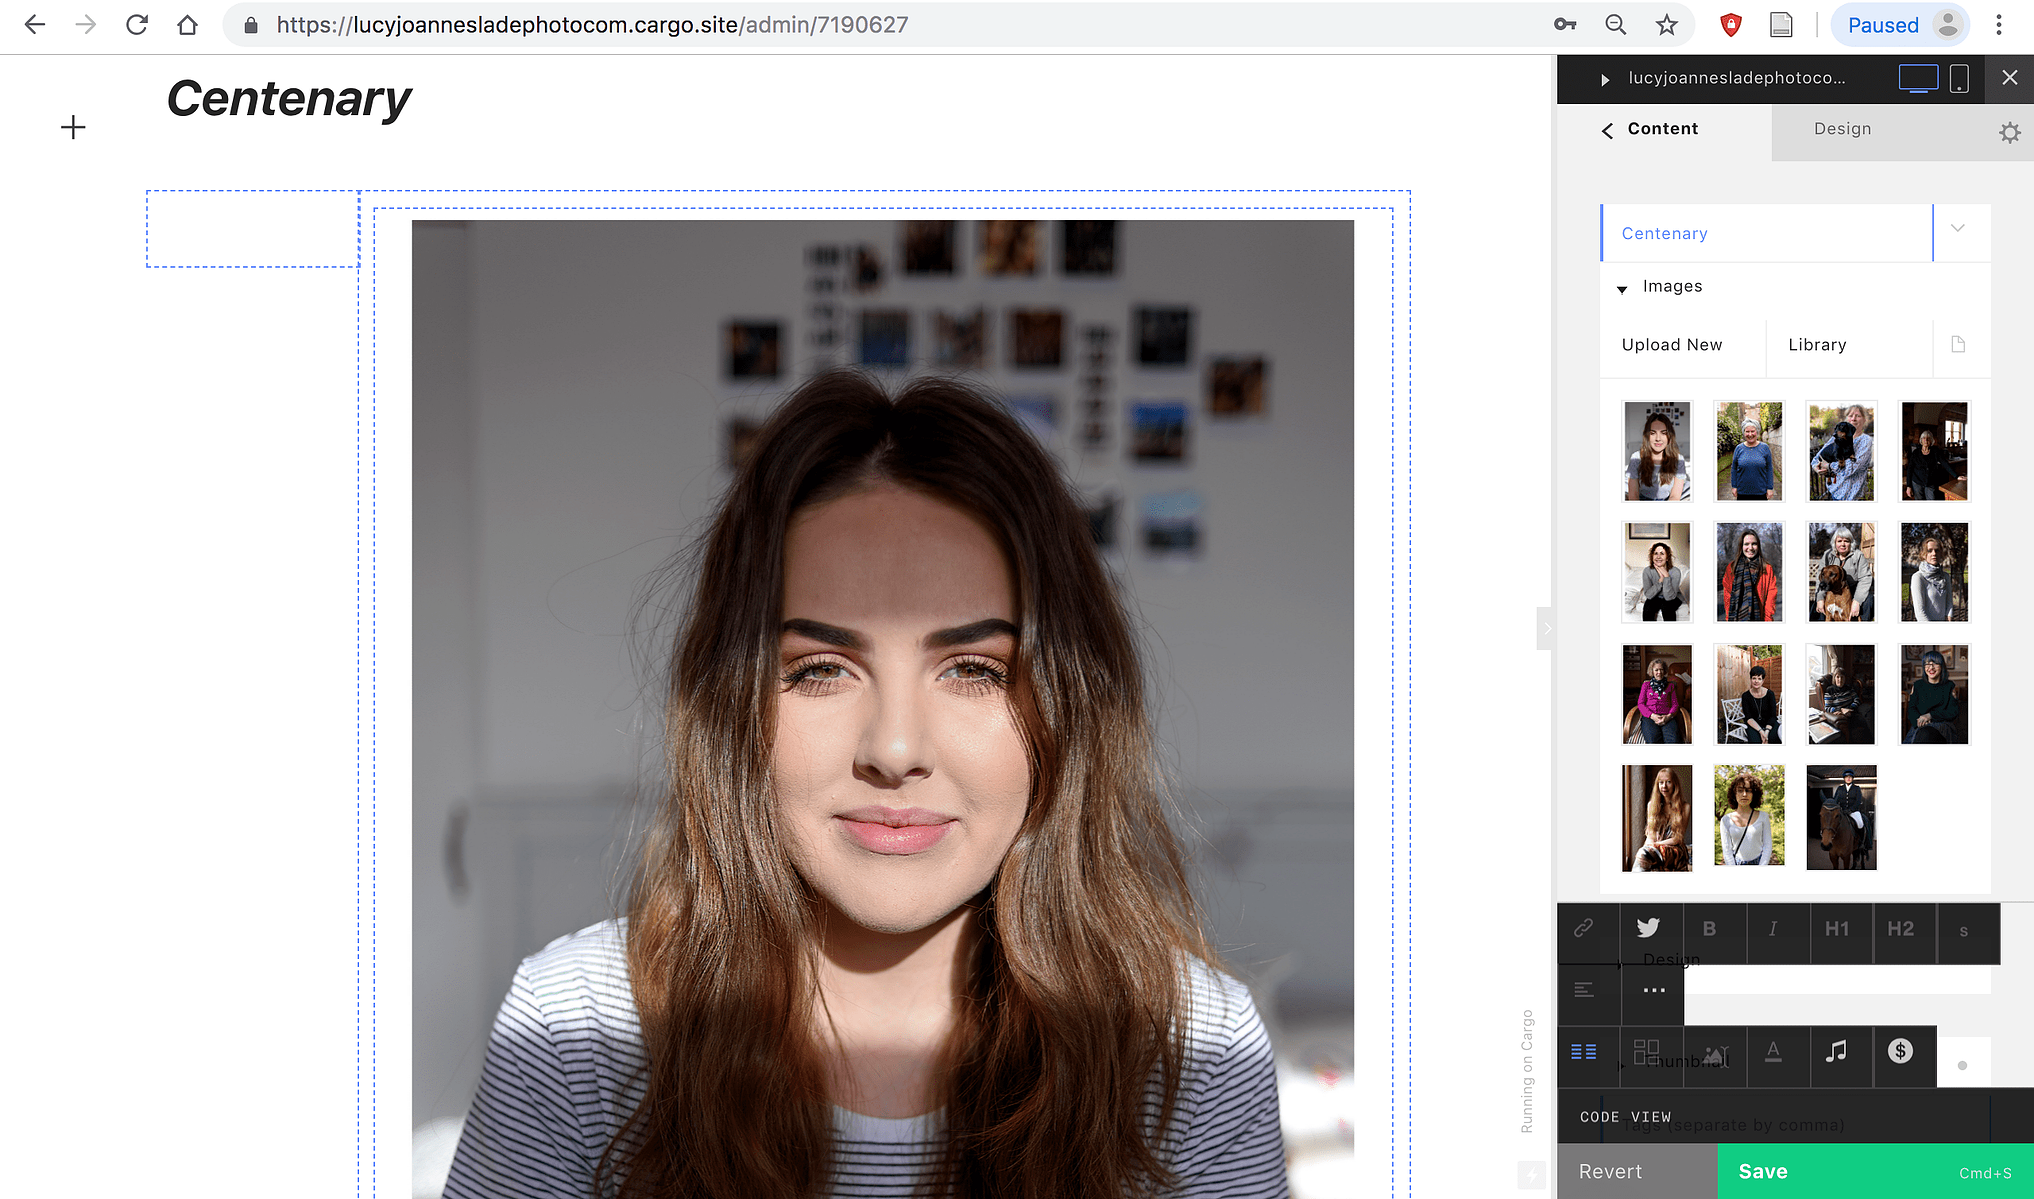The height and width of the screenshot is (1199, 2034).
Task: Click the Twitter bird icon
Action: [1648, 929]
